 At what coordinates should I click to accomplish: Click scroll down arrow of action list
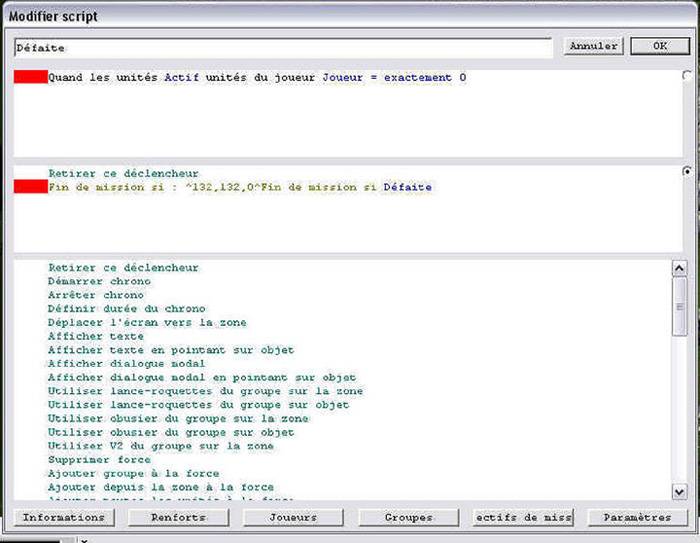click(679, 490)
